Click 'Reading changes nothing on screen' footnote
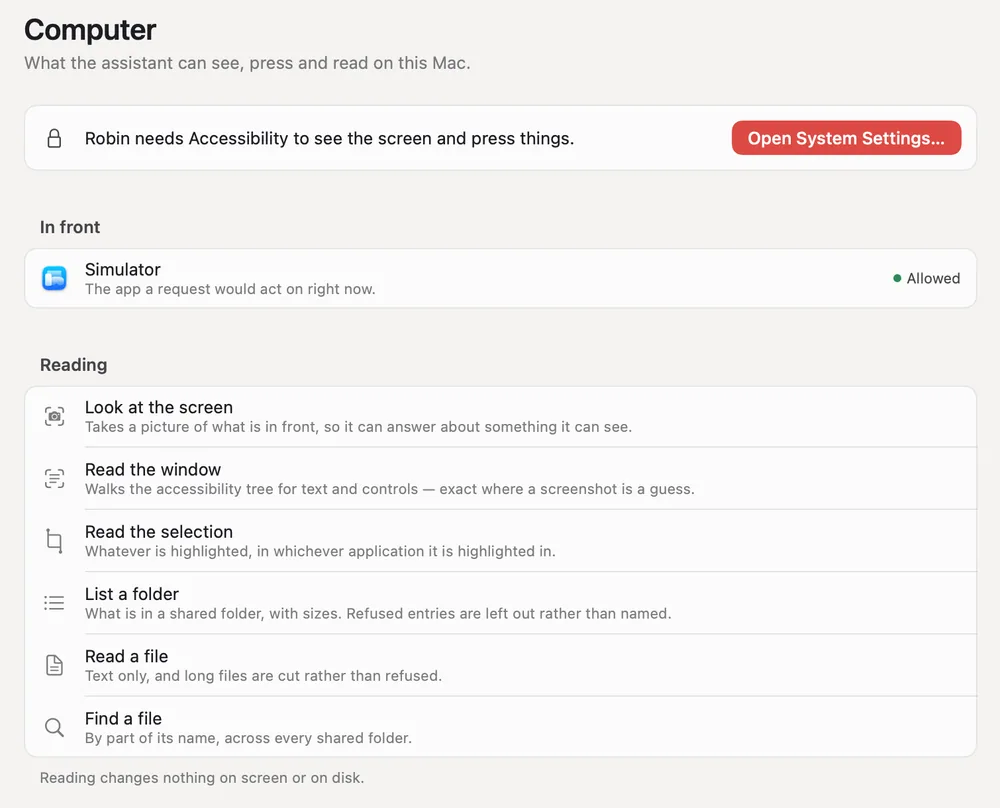Image resolution: width=1000 pixels, height=808 pixels. 202,777
